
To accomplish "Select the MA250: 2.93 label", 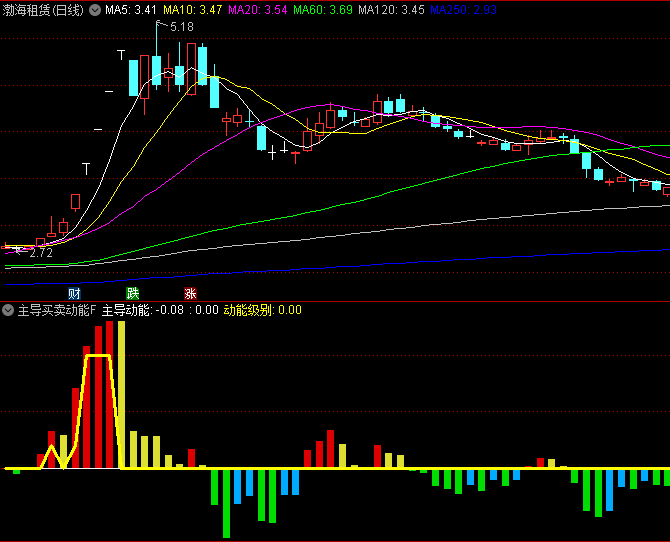I will pyautogui.click(x=464, y=10).
